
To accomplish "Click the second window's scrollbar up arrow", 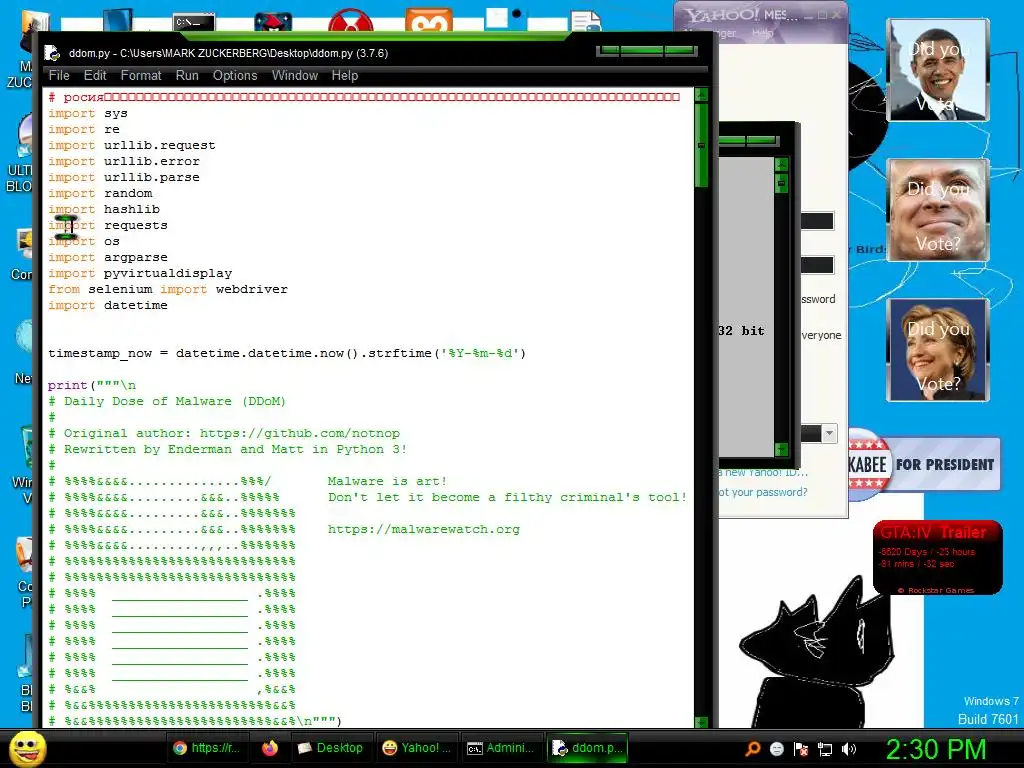I will [x=781, y=164].
